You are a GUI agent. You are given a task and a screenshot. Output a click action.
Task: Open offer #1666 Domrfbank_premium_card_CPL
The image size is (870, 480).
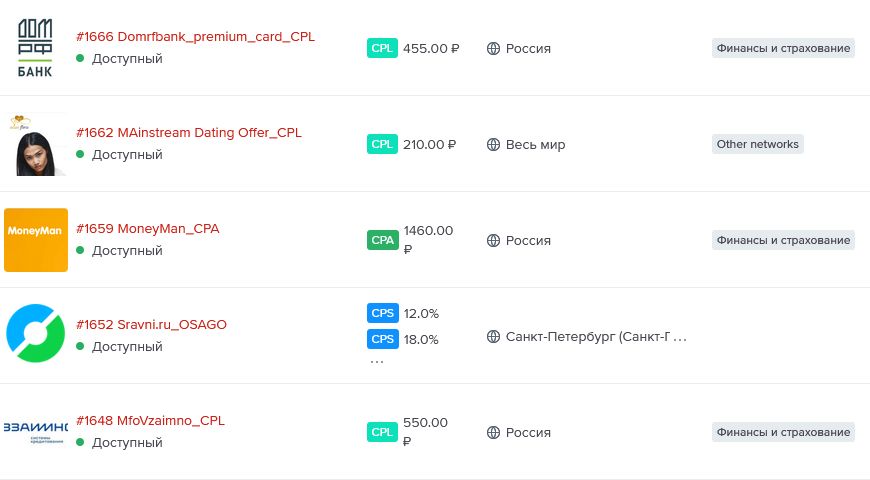[x=195, y=37]
